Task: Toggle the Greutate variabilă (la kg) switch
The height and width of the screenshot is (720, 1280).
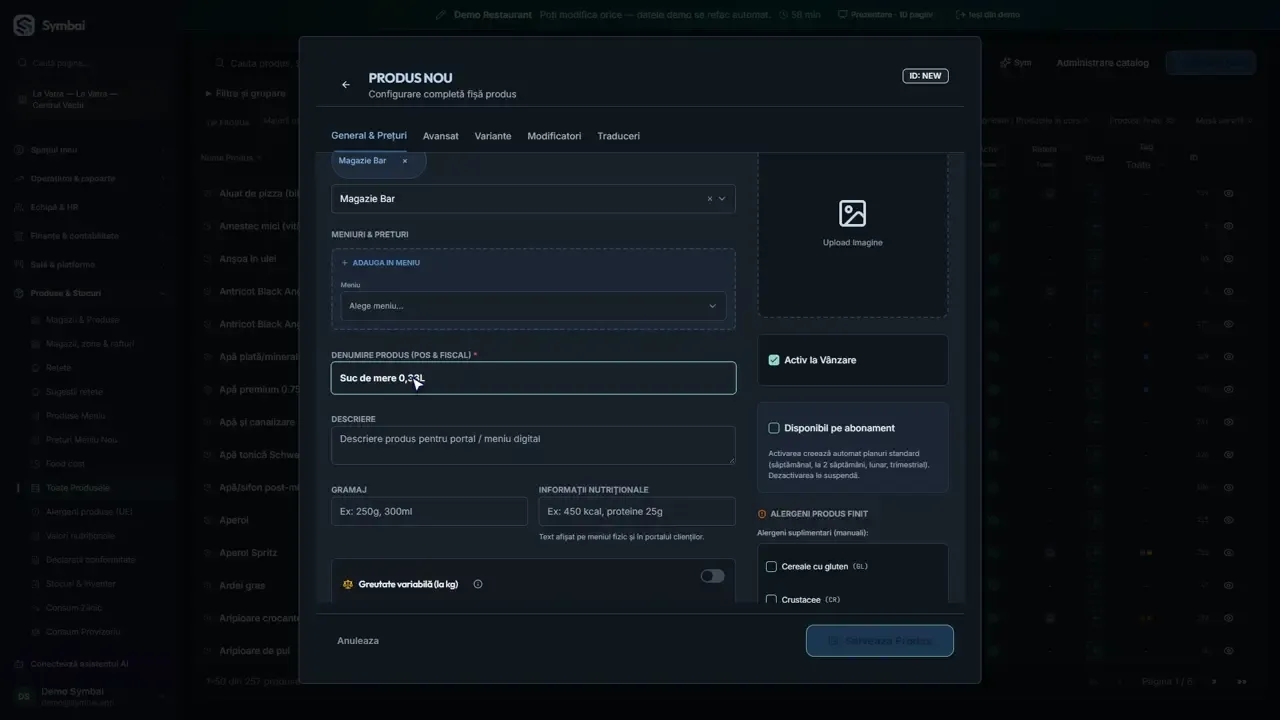Action: tap(712, 576)
